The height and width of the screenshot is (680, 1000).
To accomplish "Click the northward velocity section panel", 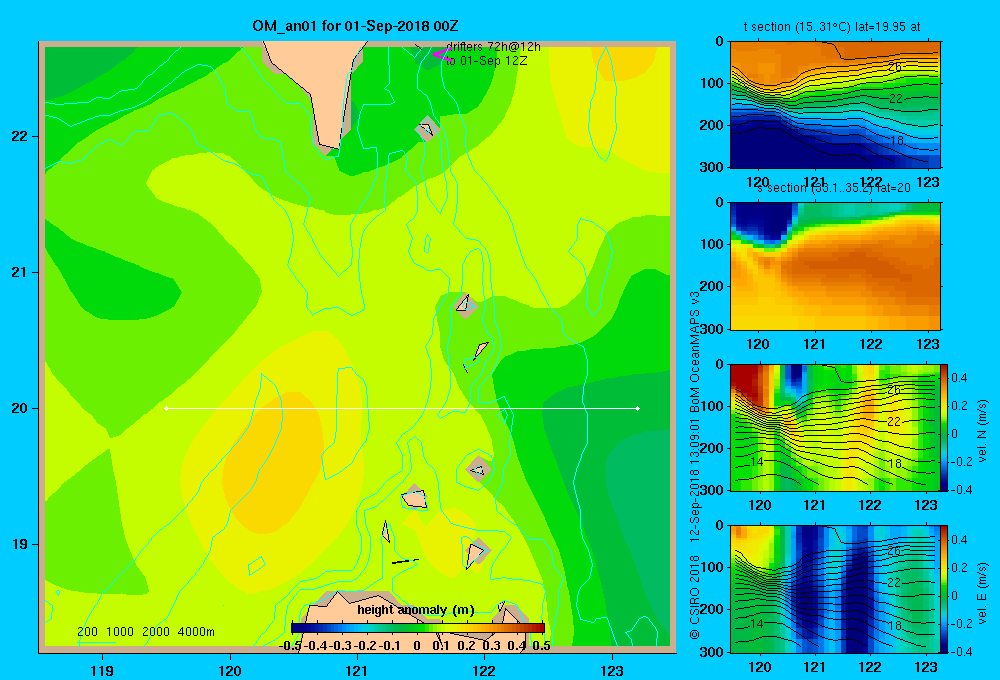I will click(x=835, y=427).
